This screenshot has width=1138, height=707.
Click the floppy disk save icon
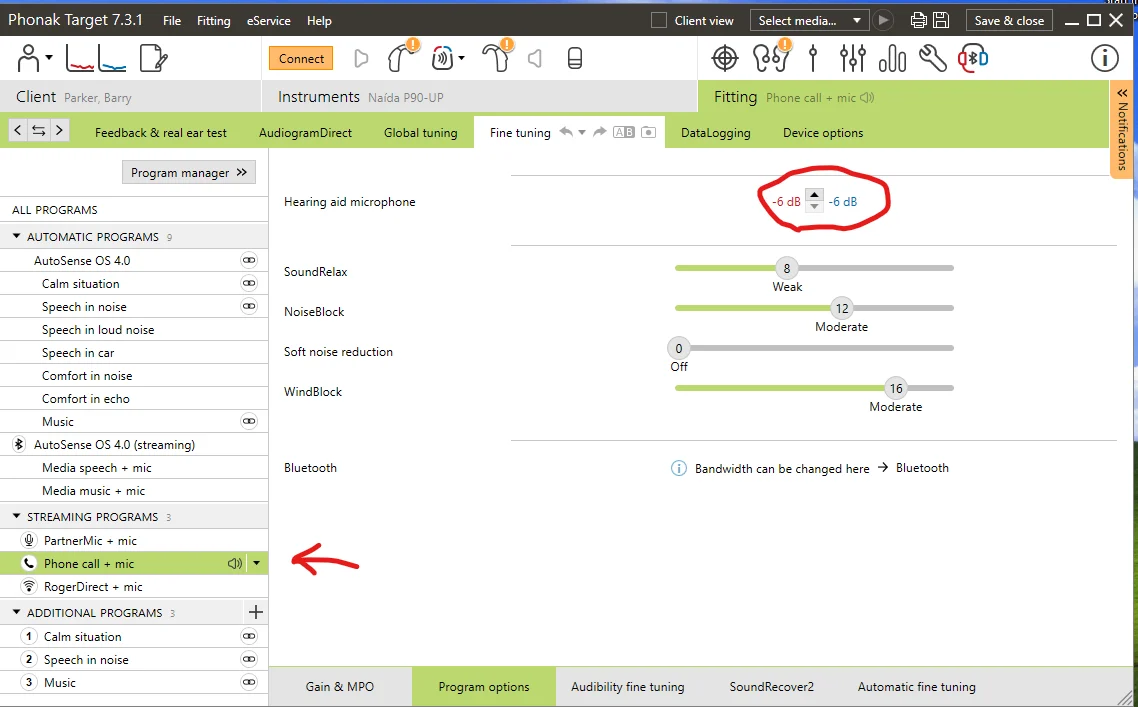941,20
